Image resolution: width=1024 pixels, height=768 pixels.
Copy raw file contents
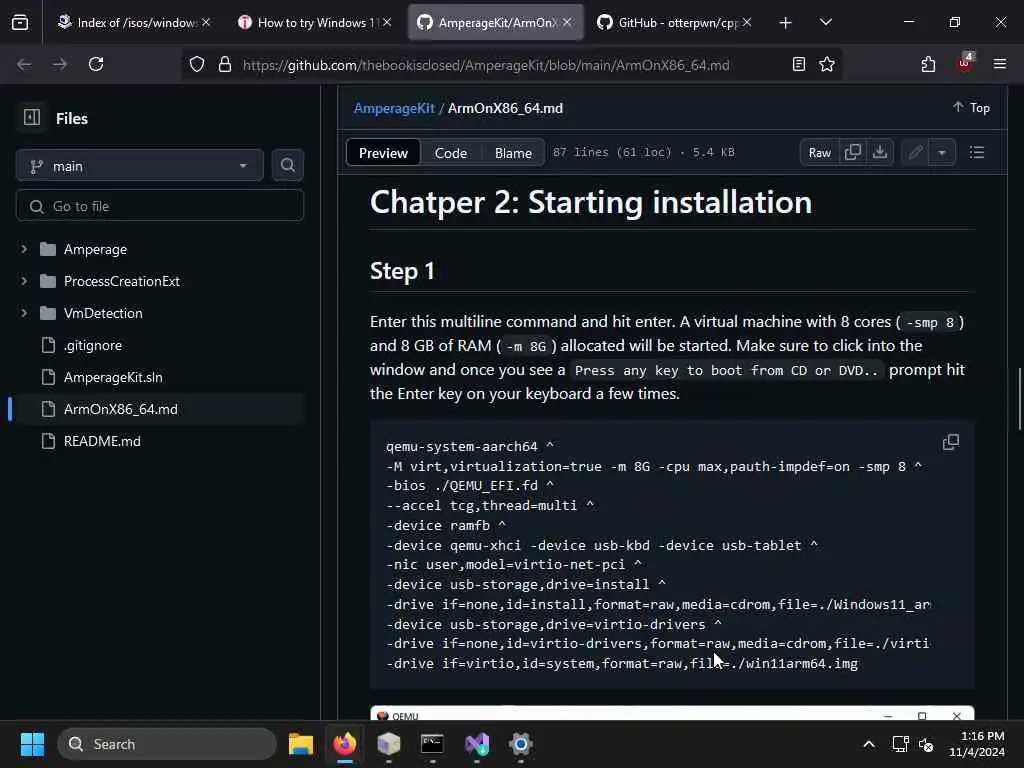point(852,152)
